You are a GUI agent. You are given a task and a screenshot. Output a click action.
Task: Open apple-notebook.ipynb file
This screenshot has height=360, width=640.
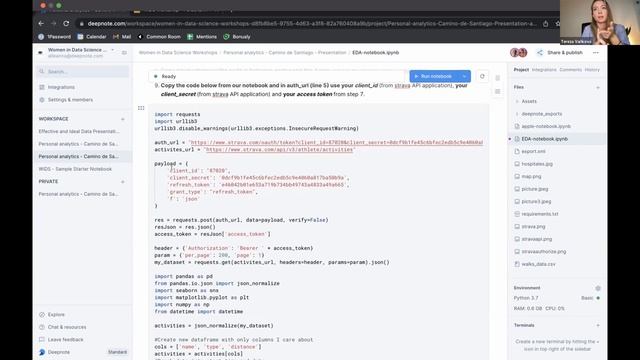pos(546,127)
